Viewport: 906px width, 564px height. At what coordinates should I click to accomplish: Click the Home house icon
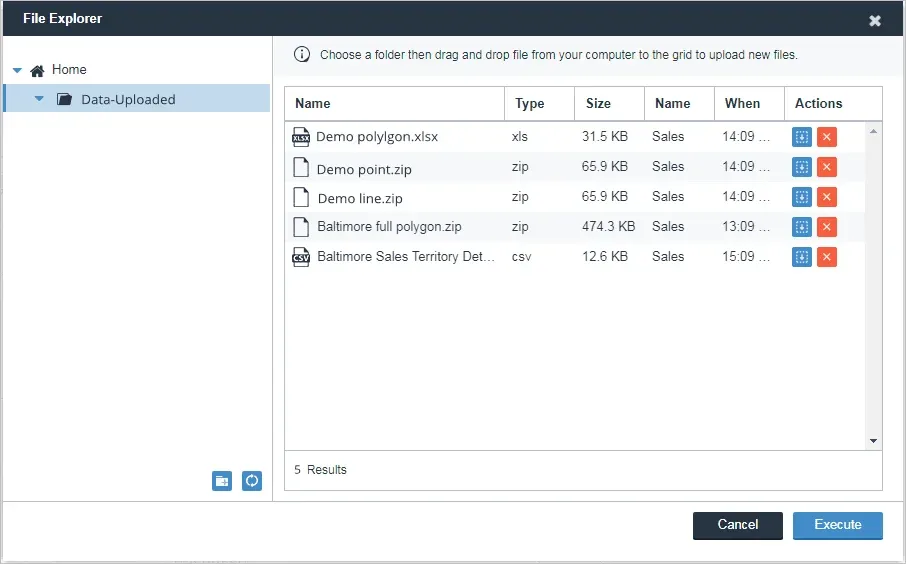point(38,70)
